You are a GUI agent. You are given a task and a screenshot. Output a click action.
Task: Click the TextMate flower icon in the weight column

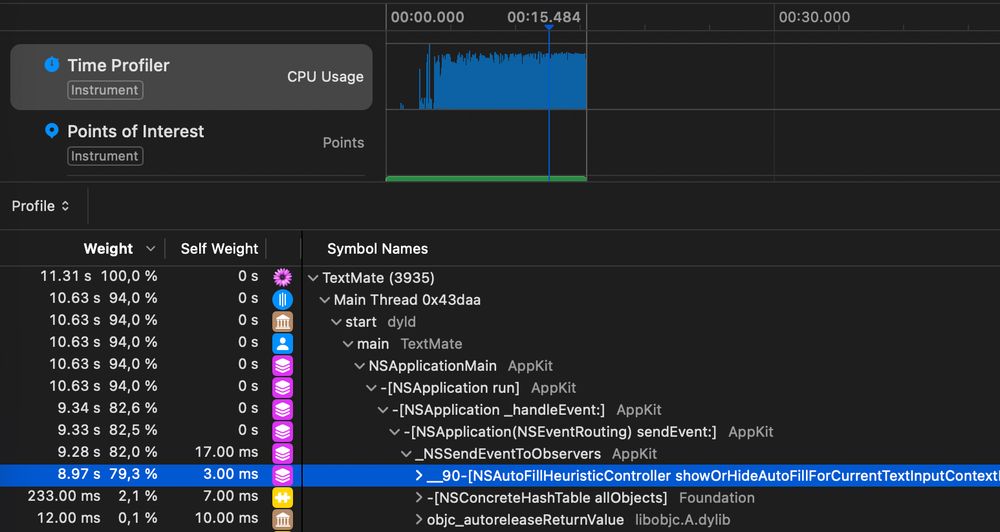283,277
